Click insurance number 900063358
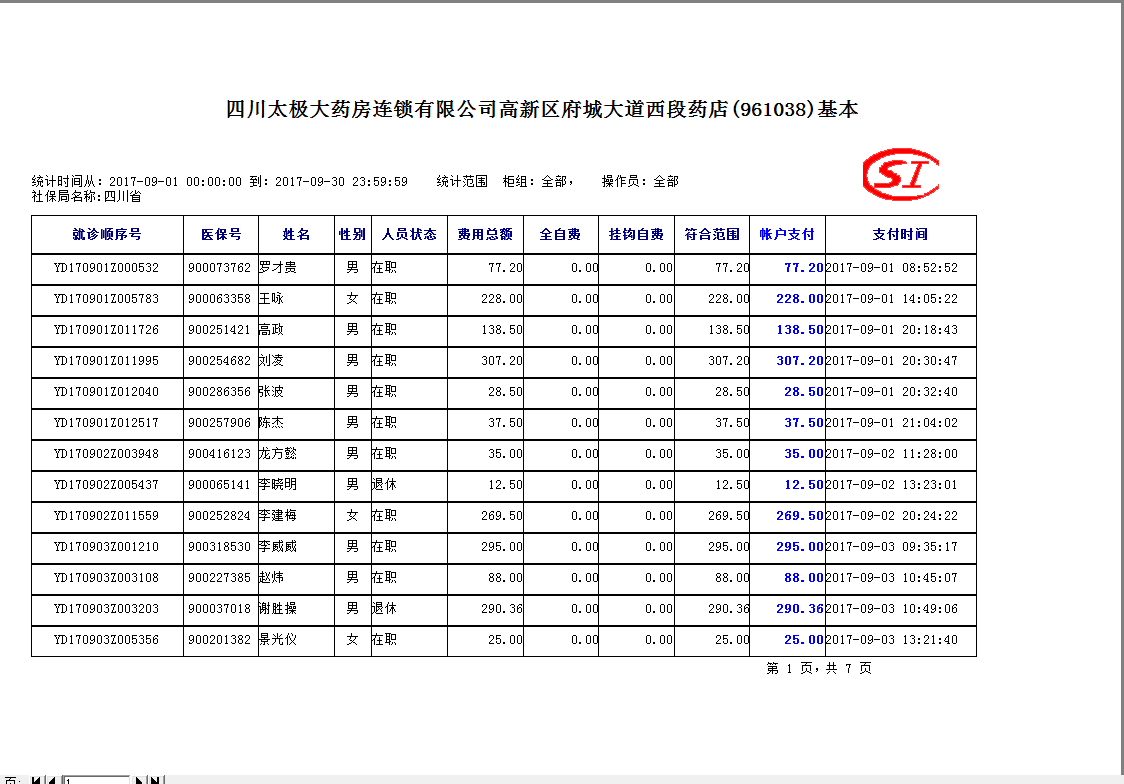1124x784 pixels. click(219, 299)
